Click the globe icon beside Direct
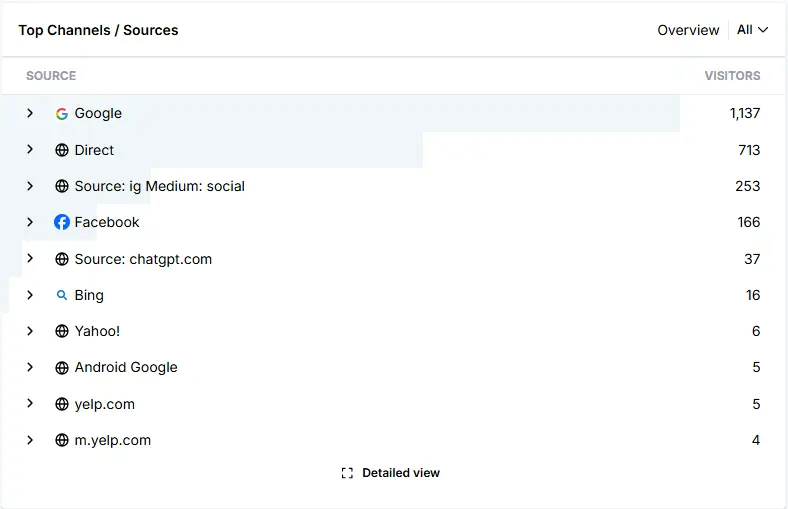Image resolution: width=788 pixels, height=509 pixels. (x=62, y=150)
